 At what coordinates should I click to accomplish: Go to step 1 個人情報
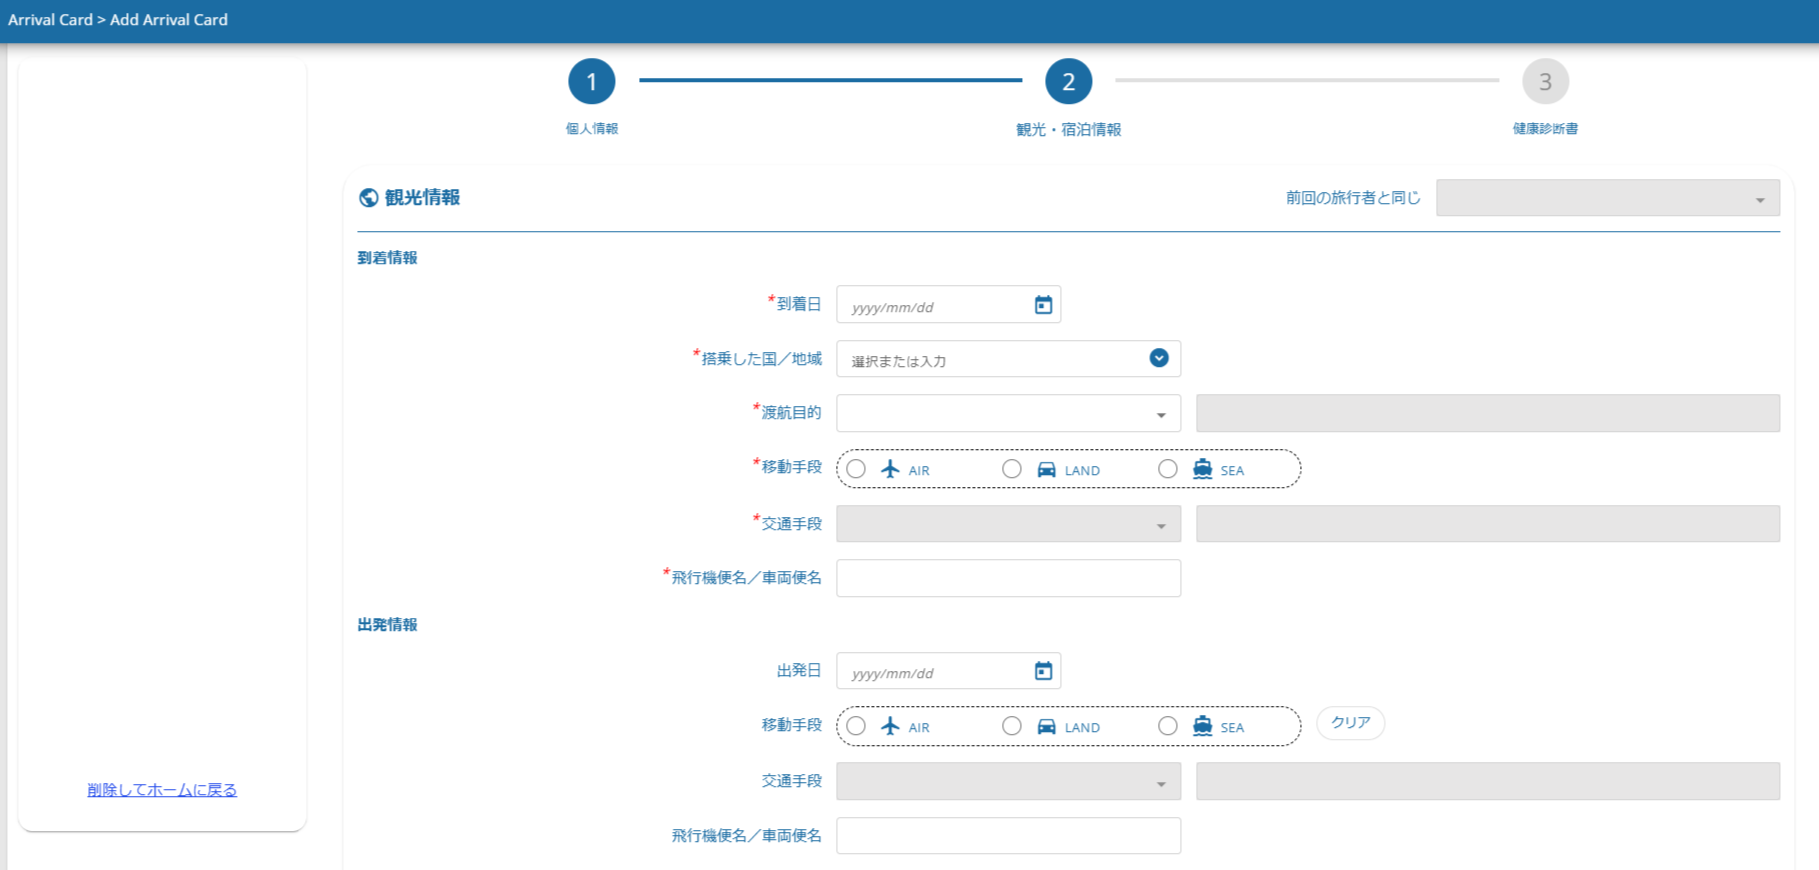(592, 82)
